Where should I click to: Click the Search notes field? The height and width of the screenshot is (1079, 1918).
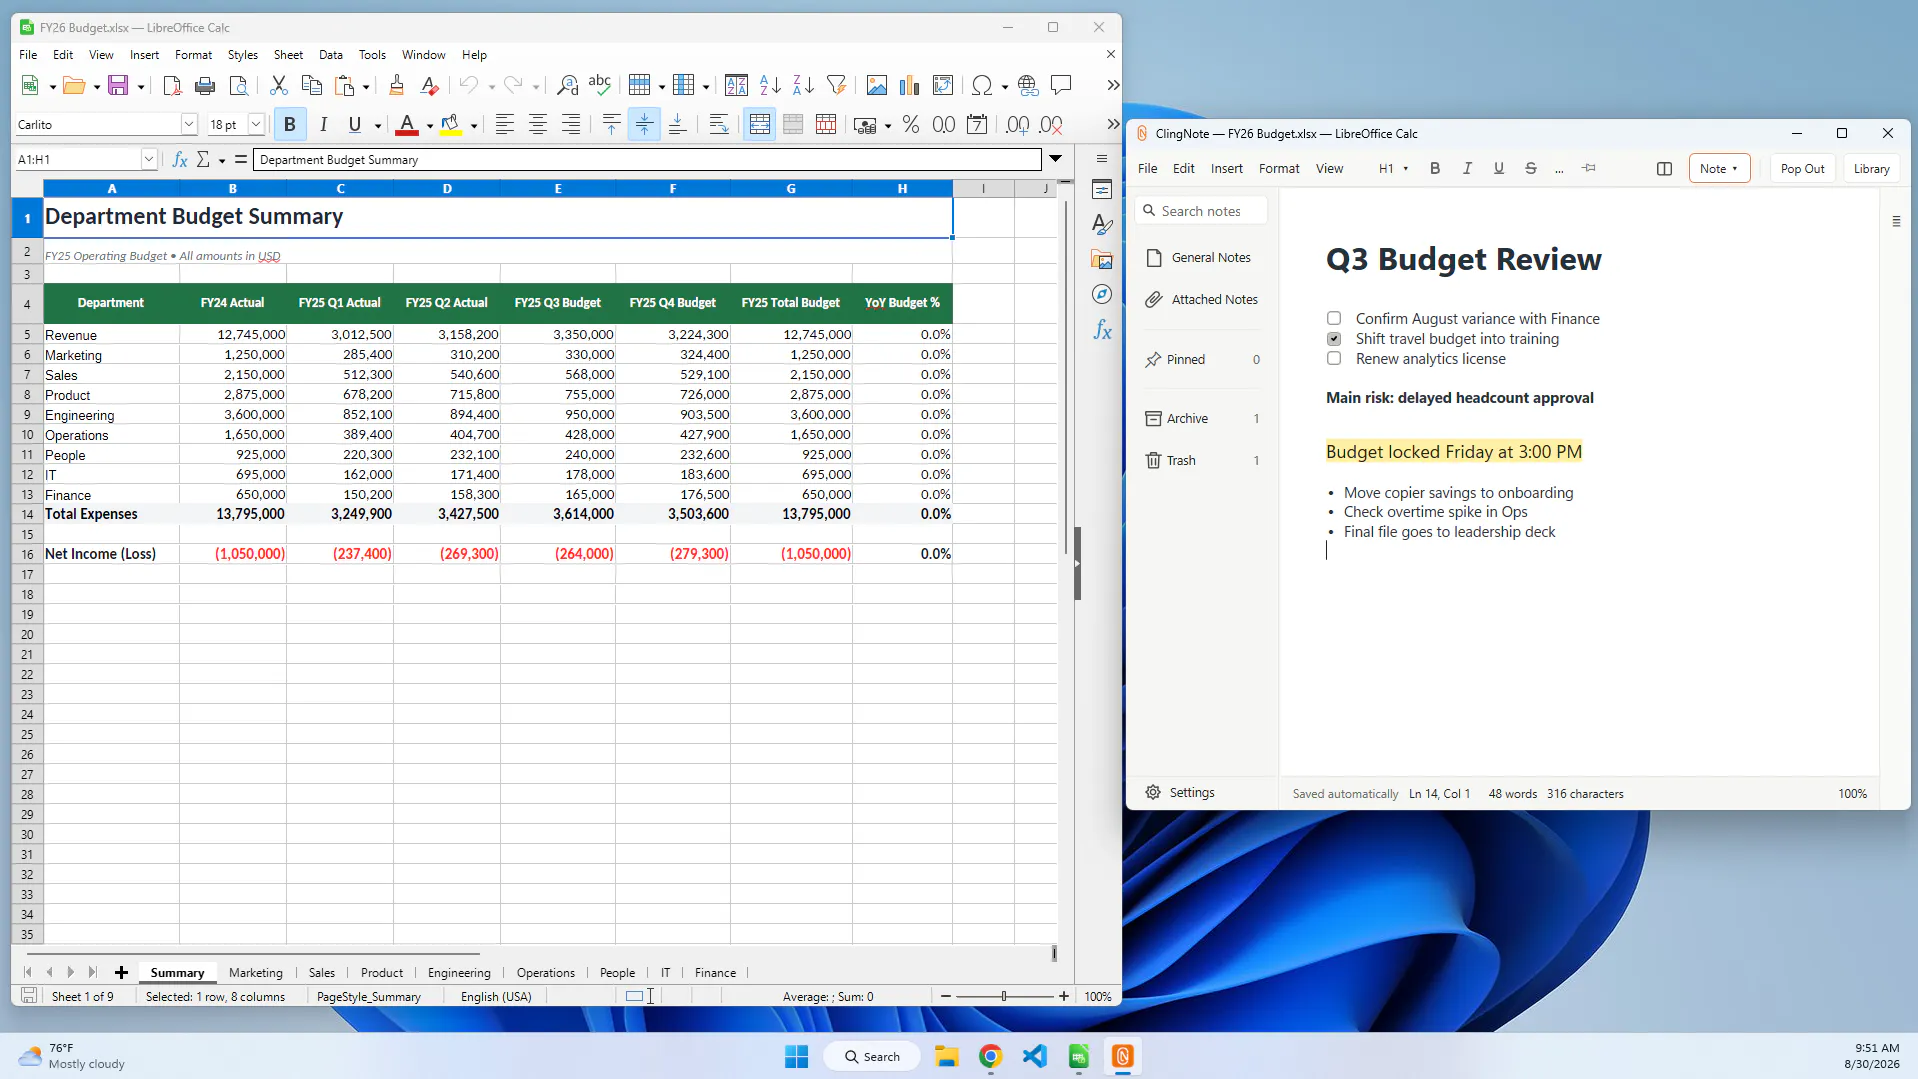1202,211
